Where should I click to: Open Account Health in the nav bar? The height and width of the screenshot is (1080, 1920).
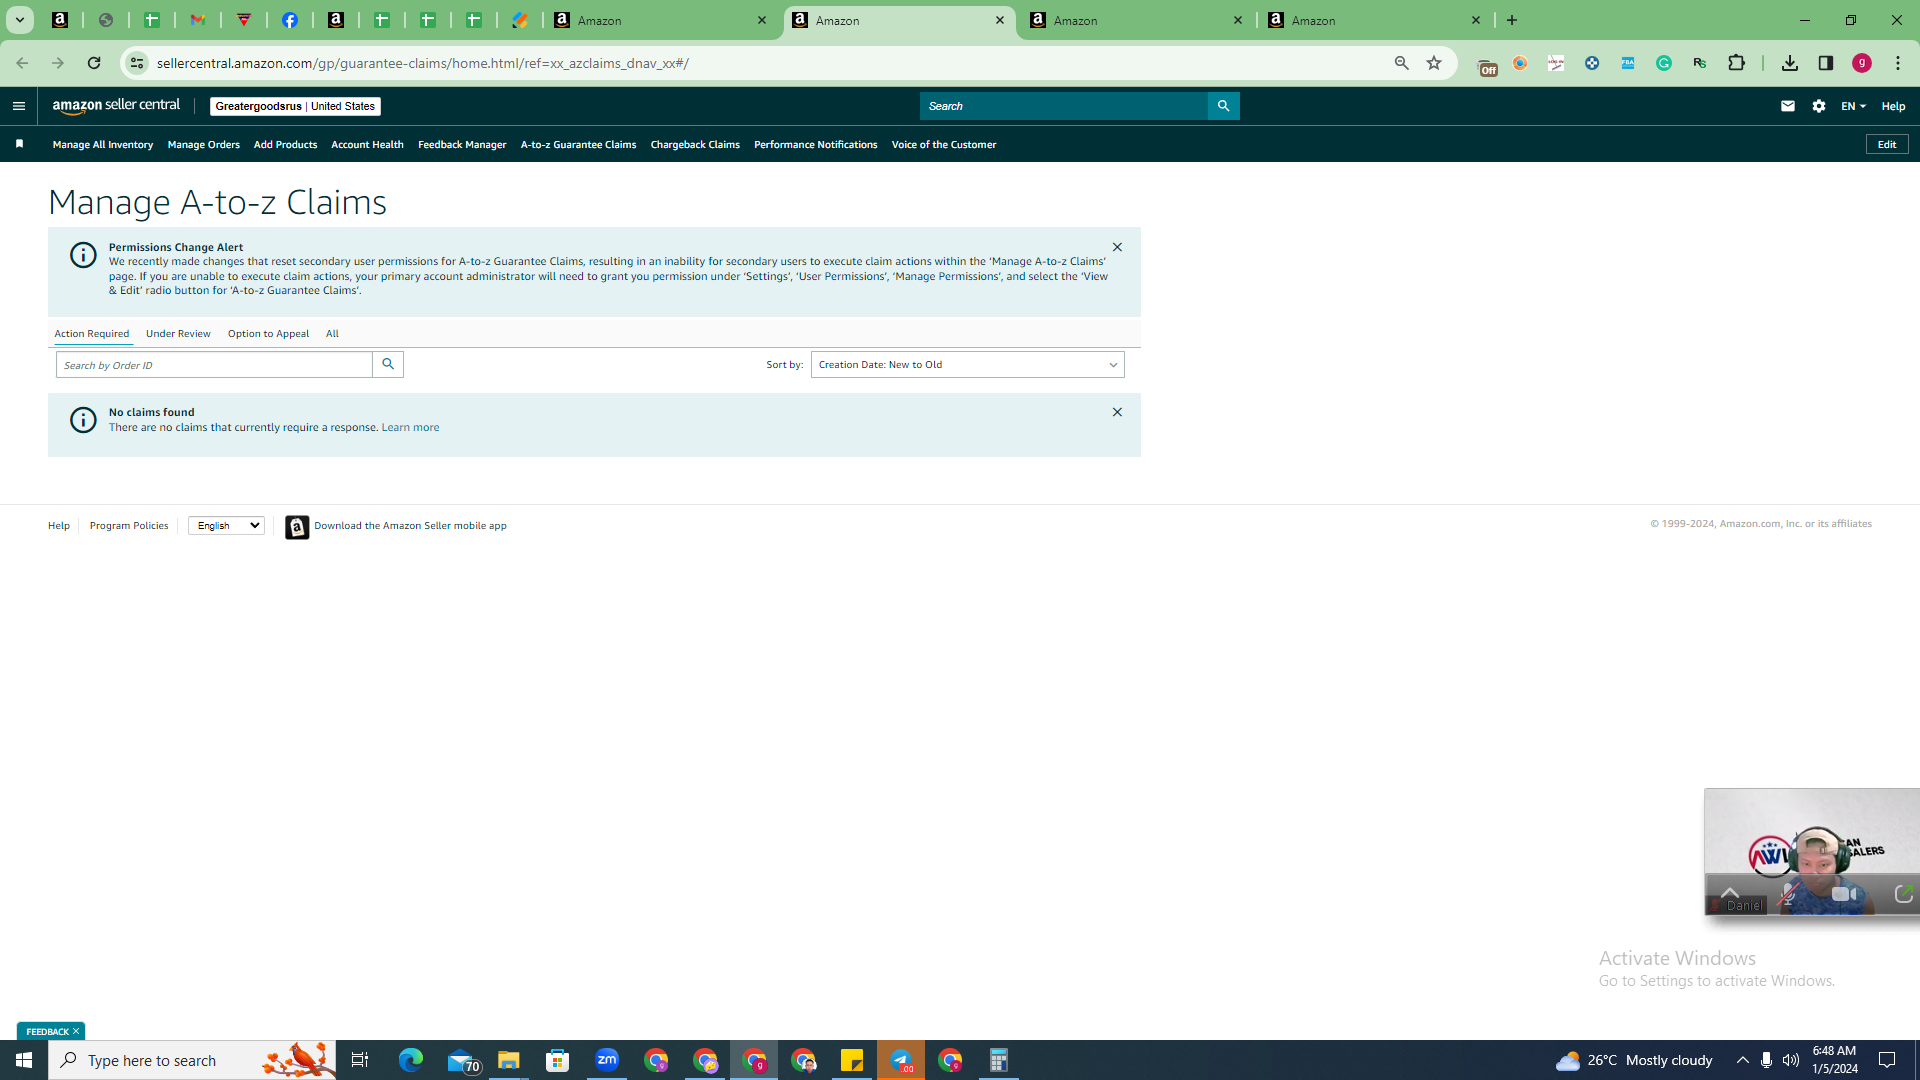[x=367, y=145]
